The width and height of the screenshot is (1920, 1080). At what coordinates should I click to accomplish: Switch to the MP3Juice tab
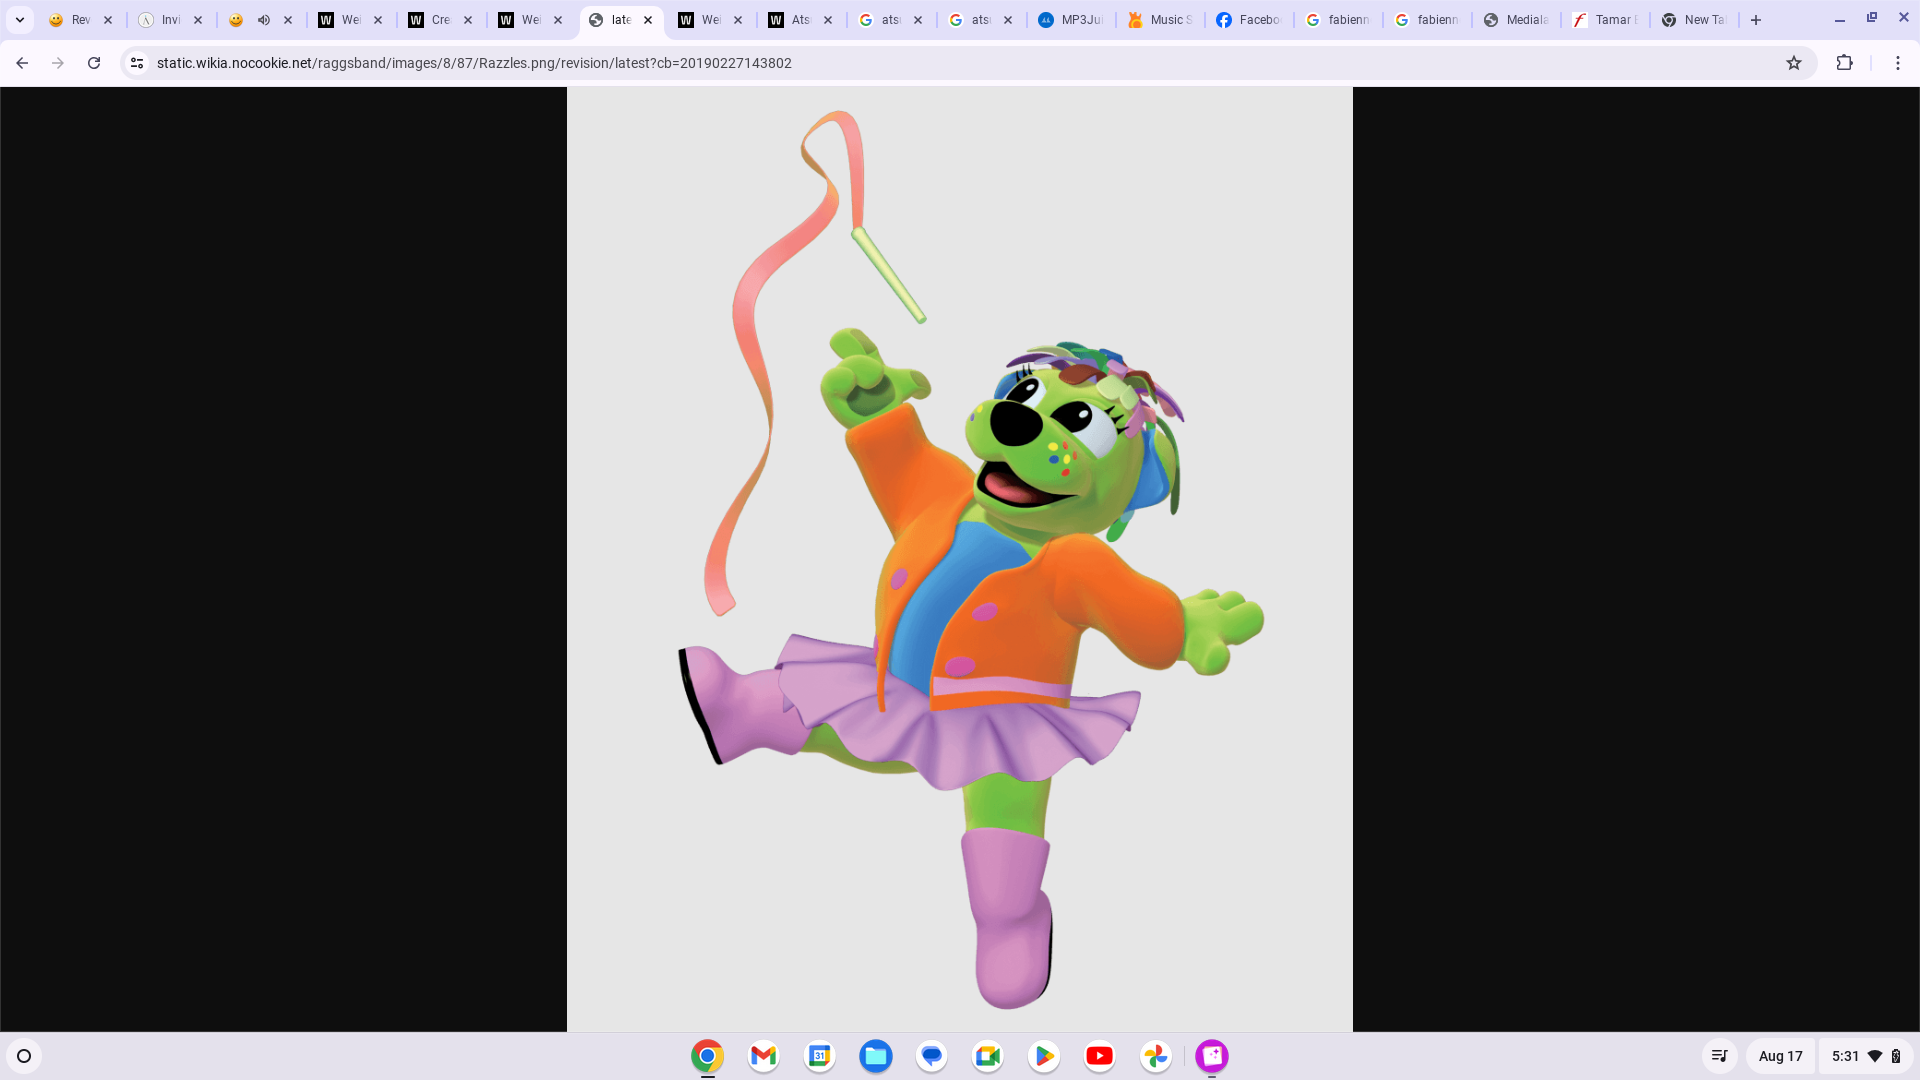tap(1071, 20)
